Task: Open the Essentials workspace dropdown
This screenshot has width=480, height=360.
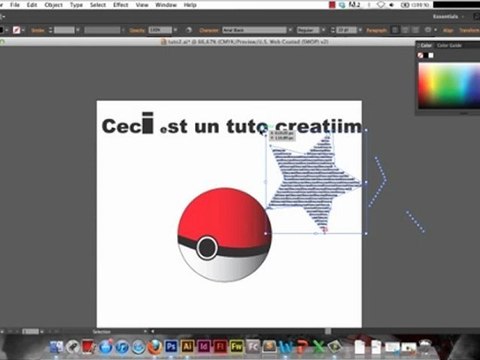Action: 448,16
